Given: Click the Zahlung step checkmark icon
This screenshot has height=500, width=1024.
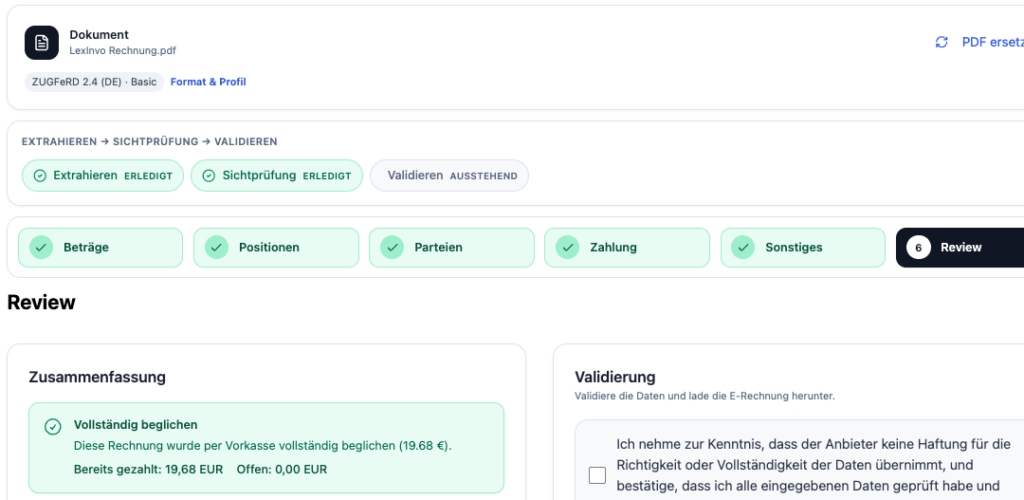Looking at the screenshot, I should tap(567, 247).
